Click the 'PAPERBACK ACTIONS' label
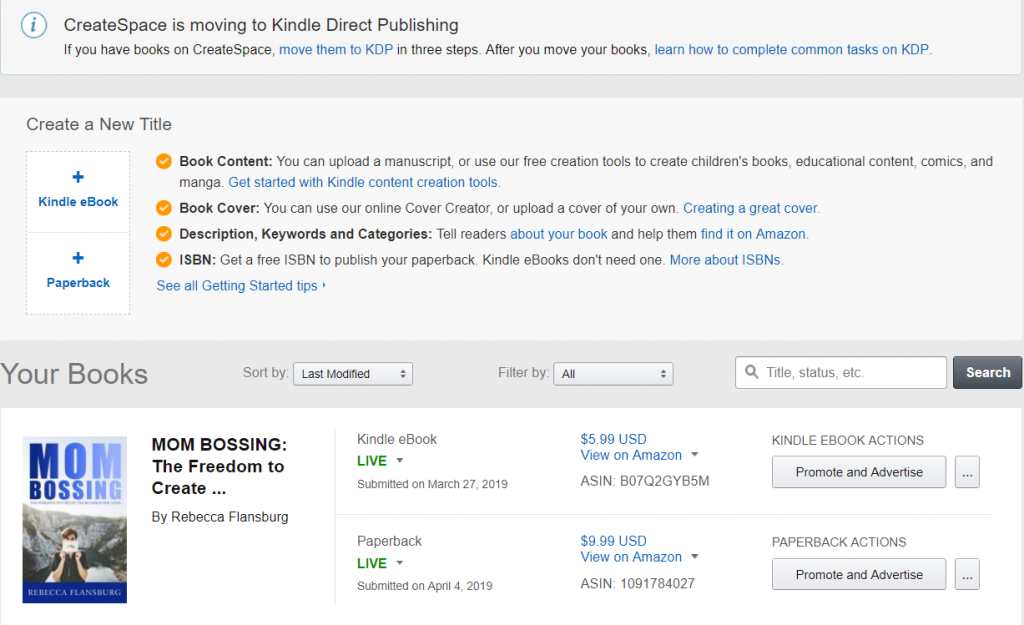The width and height of the screenshot is (1024, 625). pyautogui.click(x=839, y=542)
